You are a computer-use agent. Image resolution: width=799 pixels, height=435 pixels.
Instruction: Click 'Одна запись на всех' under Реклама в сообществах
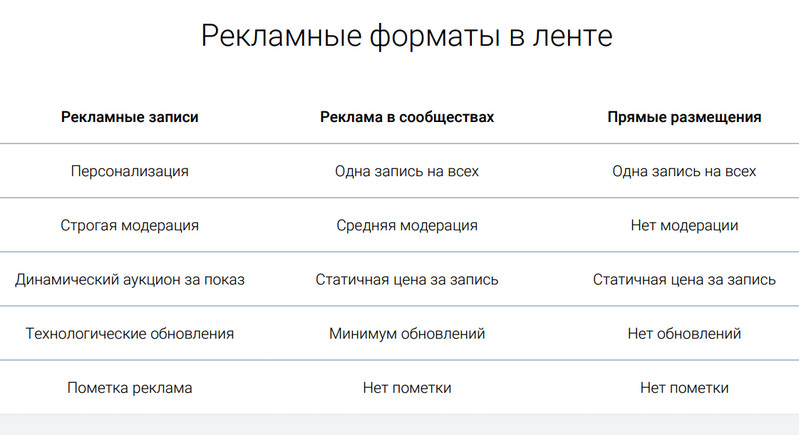407,171
